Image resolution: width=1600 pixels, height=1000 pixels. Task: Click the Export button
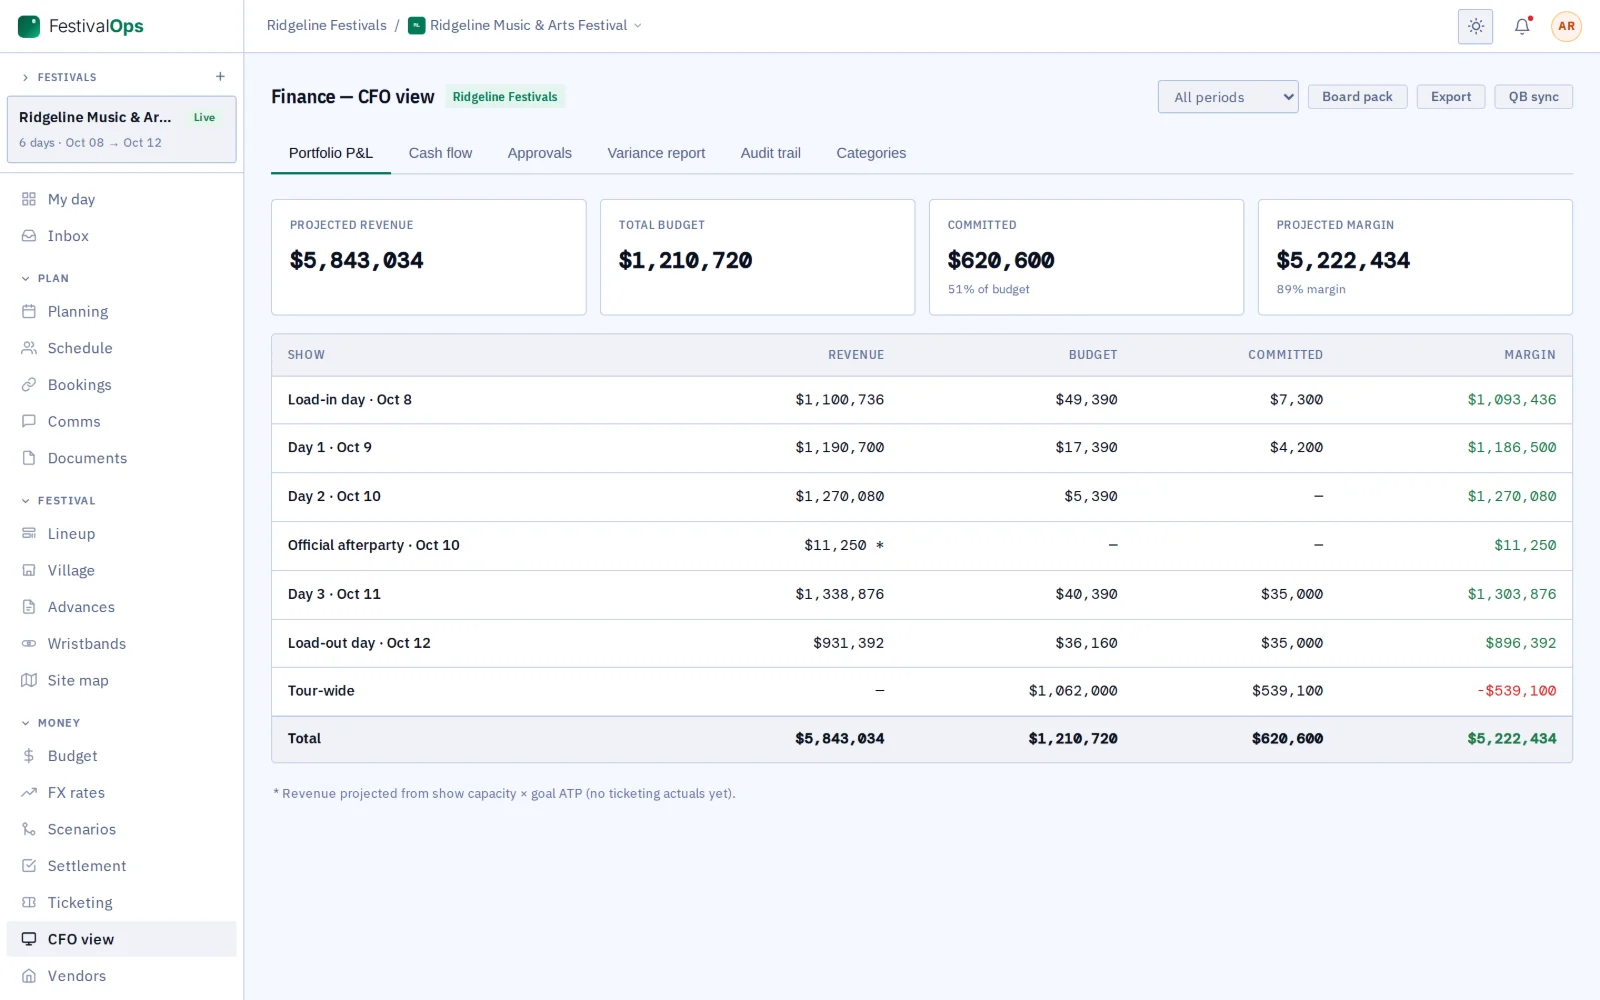coord(1450,97)
